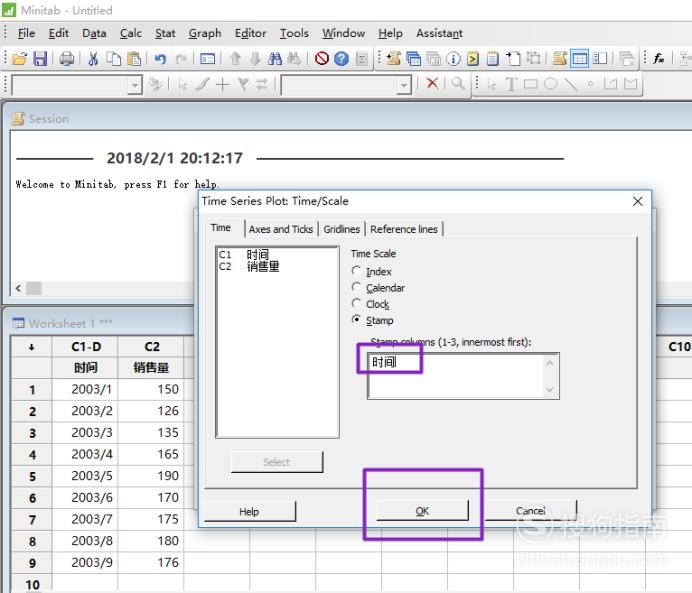
Task: Click the Redo arrow icon
Action: (181, 59)
